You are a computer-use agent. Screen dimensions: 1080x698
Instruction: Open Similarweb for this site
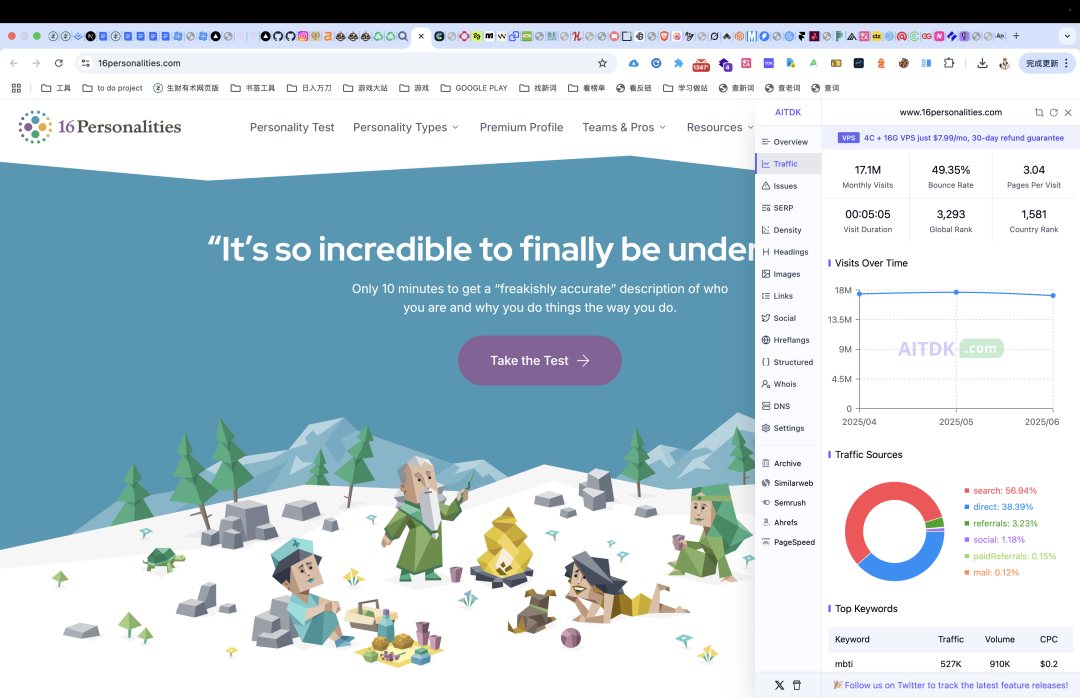pyautogui.click(x=787, y=484)
